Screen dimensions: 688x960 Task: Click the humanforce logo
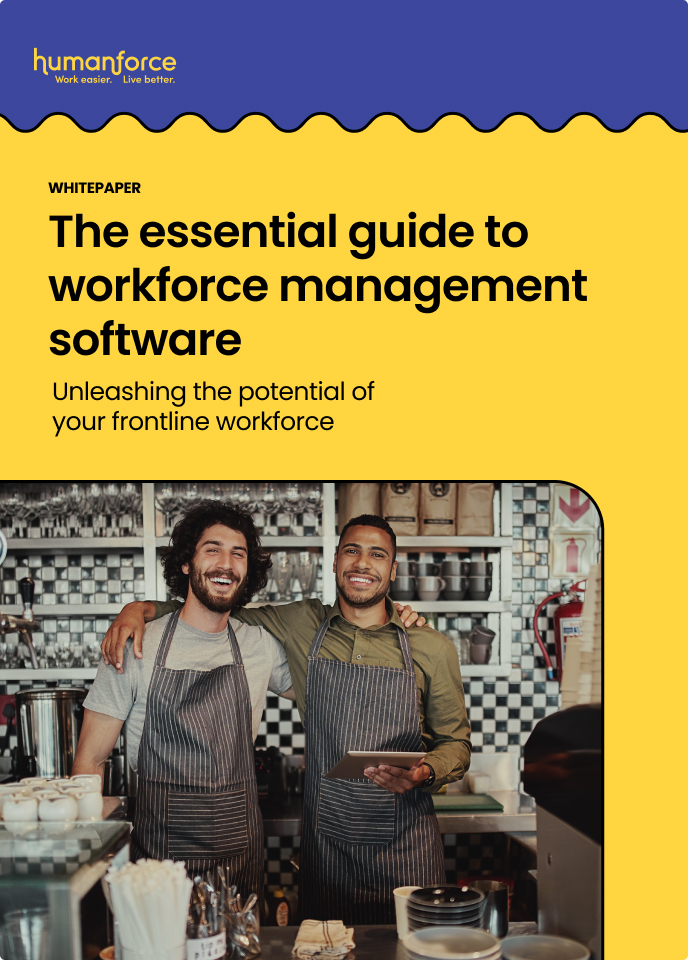point(105,66)
